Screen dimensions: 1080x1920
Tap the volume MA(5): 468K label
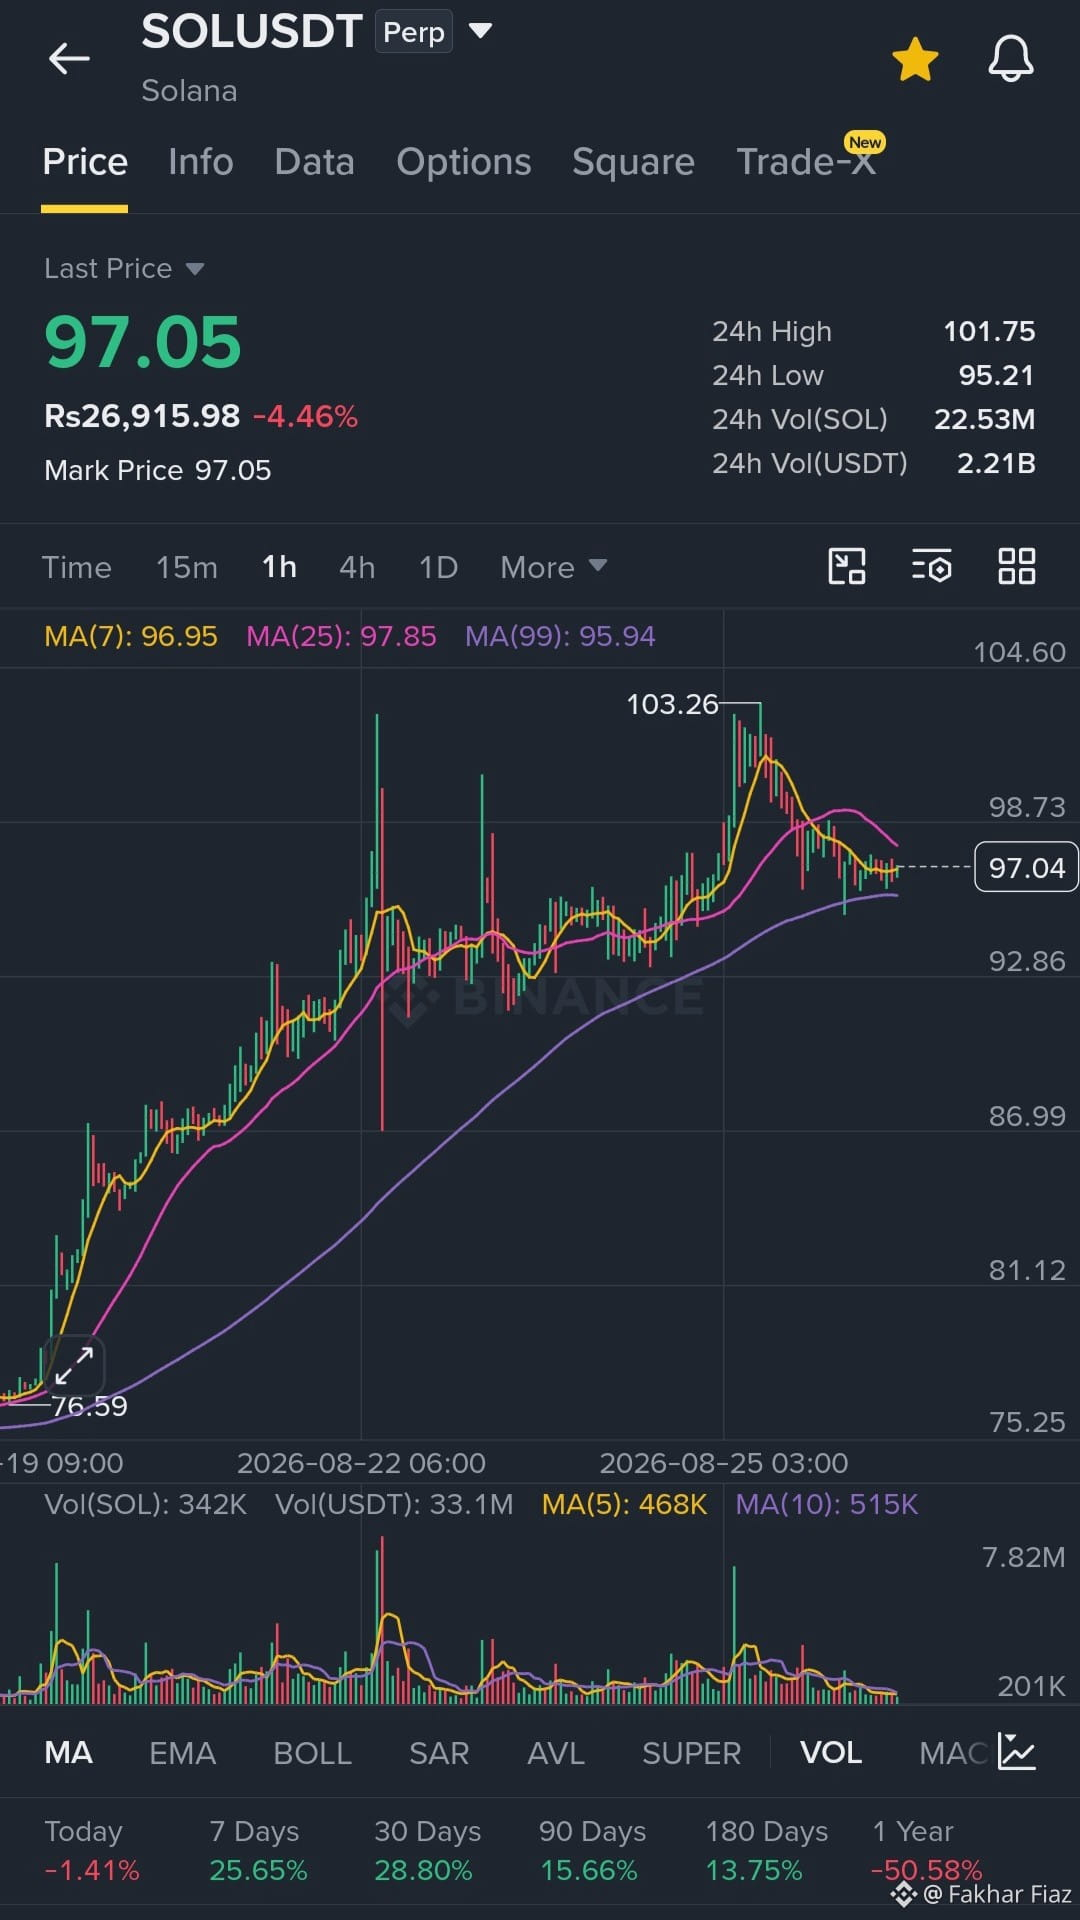click(624, 1504)
